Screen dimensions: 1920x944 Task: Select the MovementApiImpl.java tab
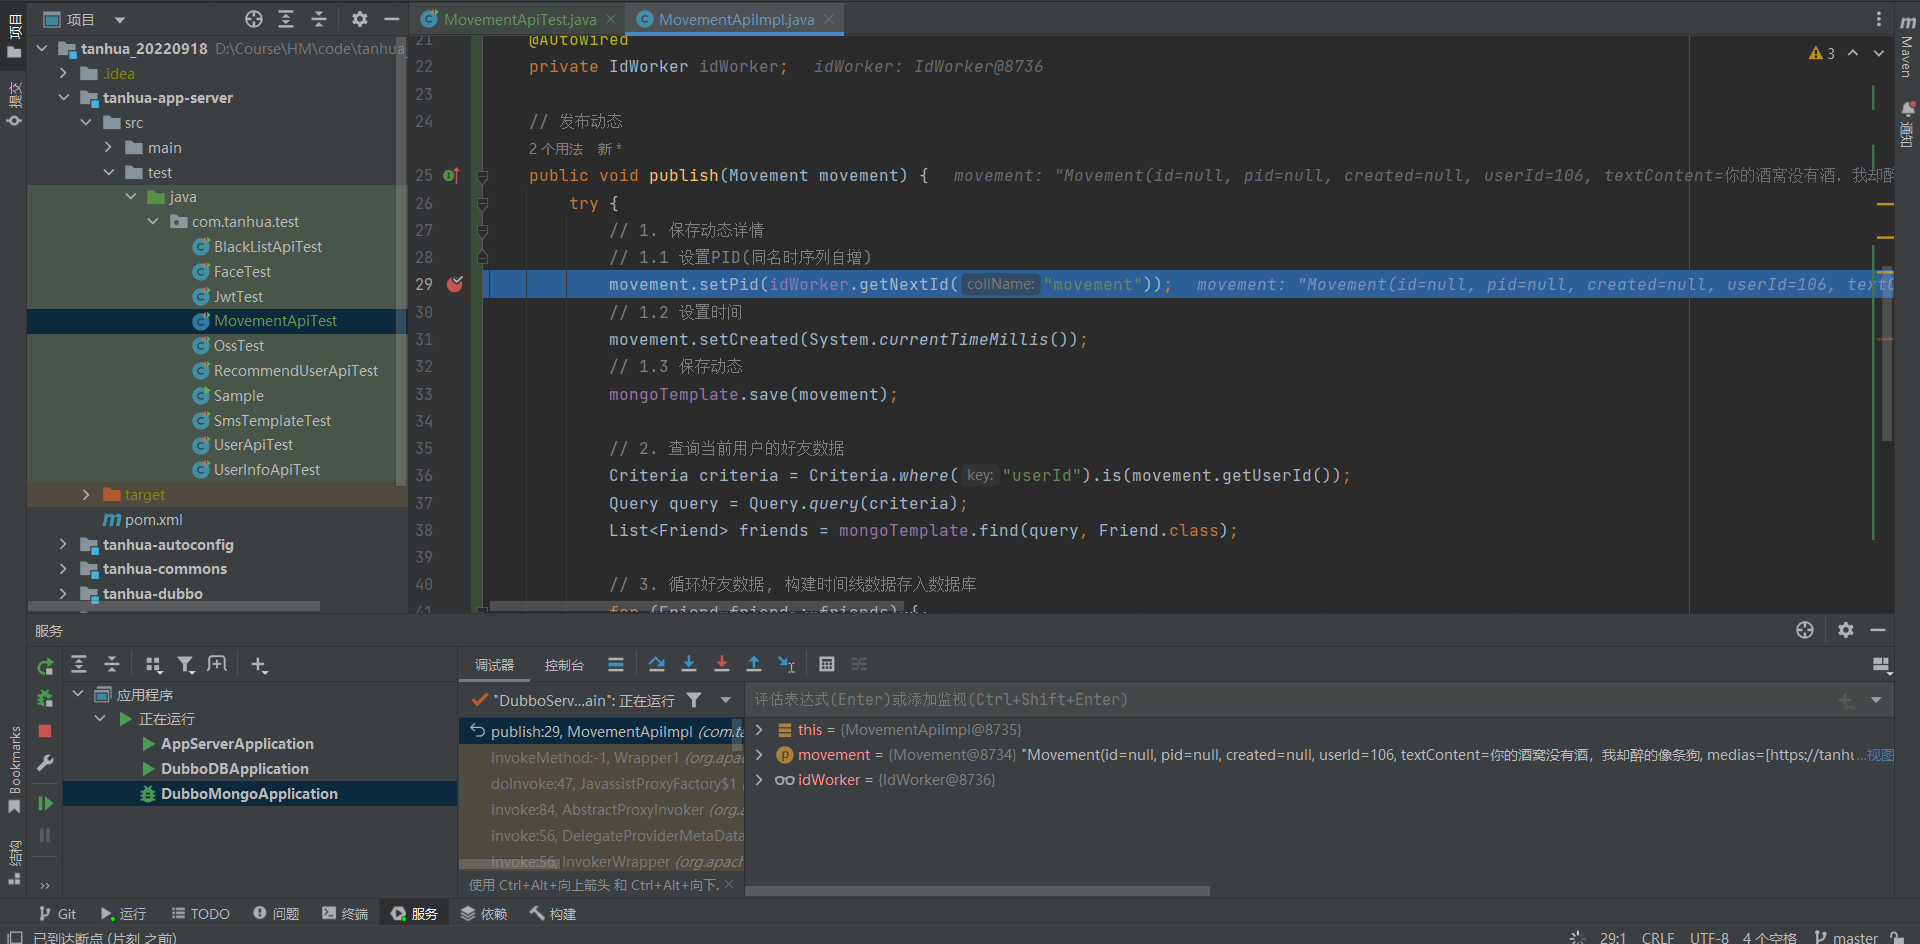737,19
